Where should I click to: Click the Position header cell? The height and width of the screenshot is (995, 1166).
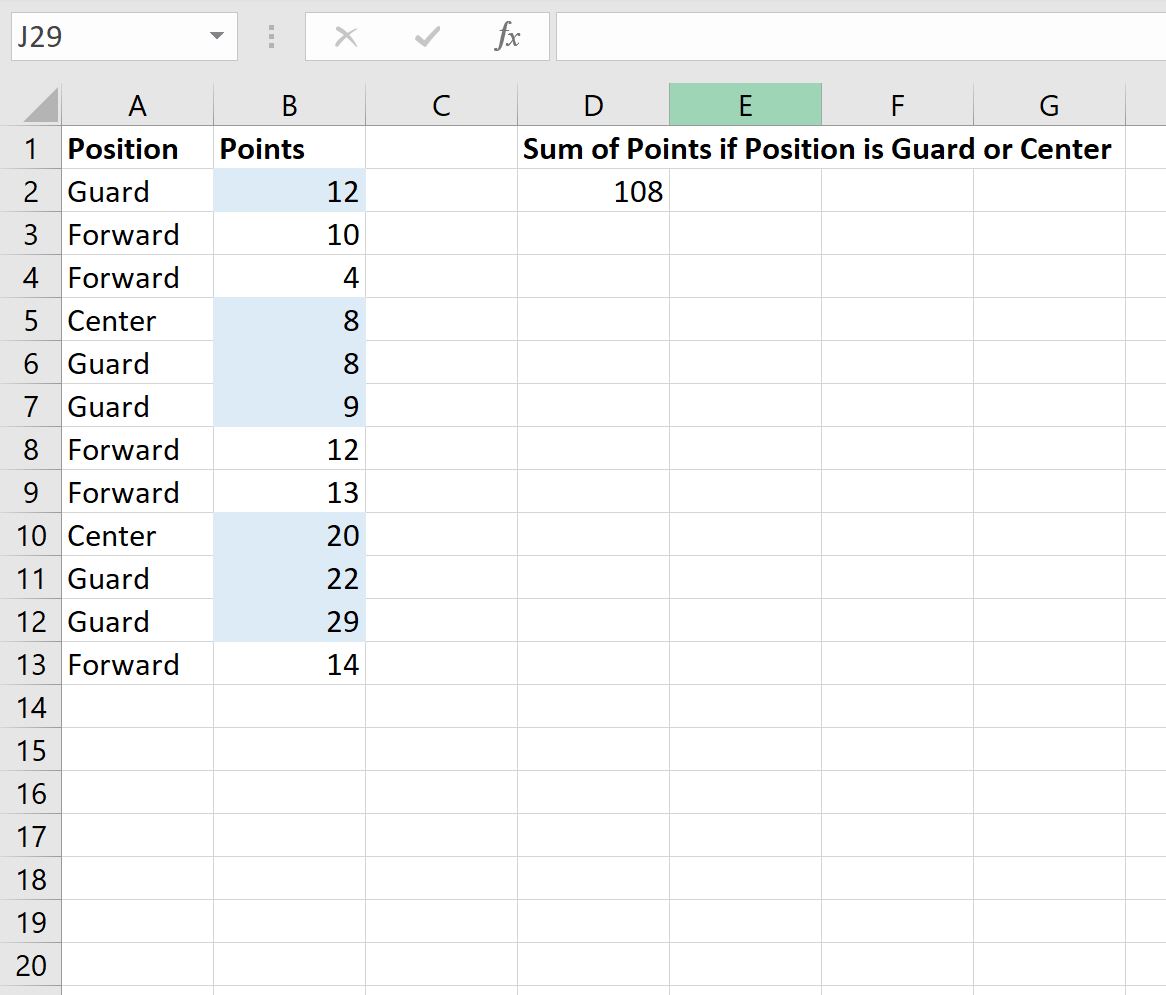point(138,148)
